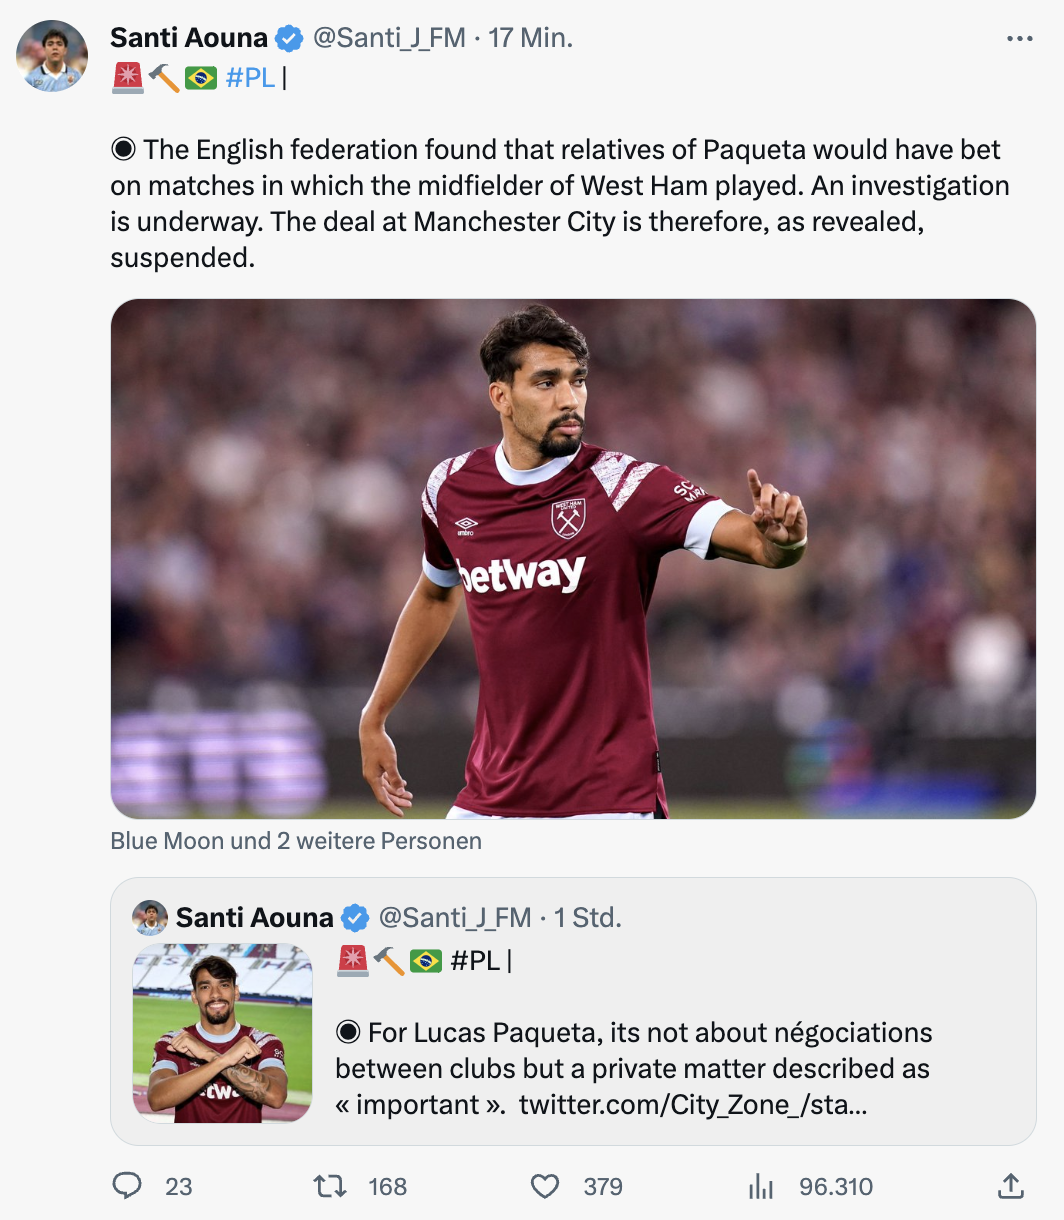This screenshot has height=1220, width=1064.
Task: Click the small avatar in quoted tweet
Action: tap(150, 917)
